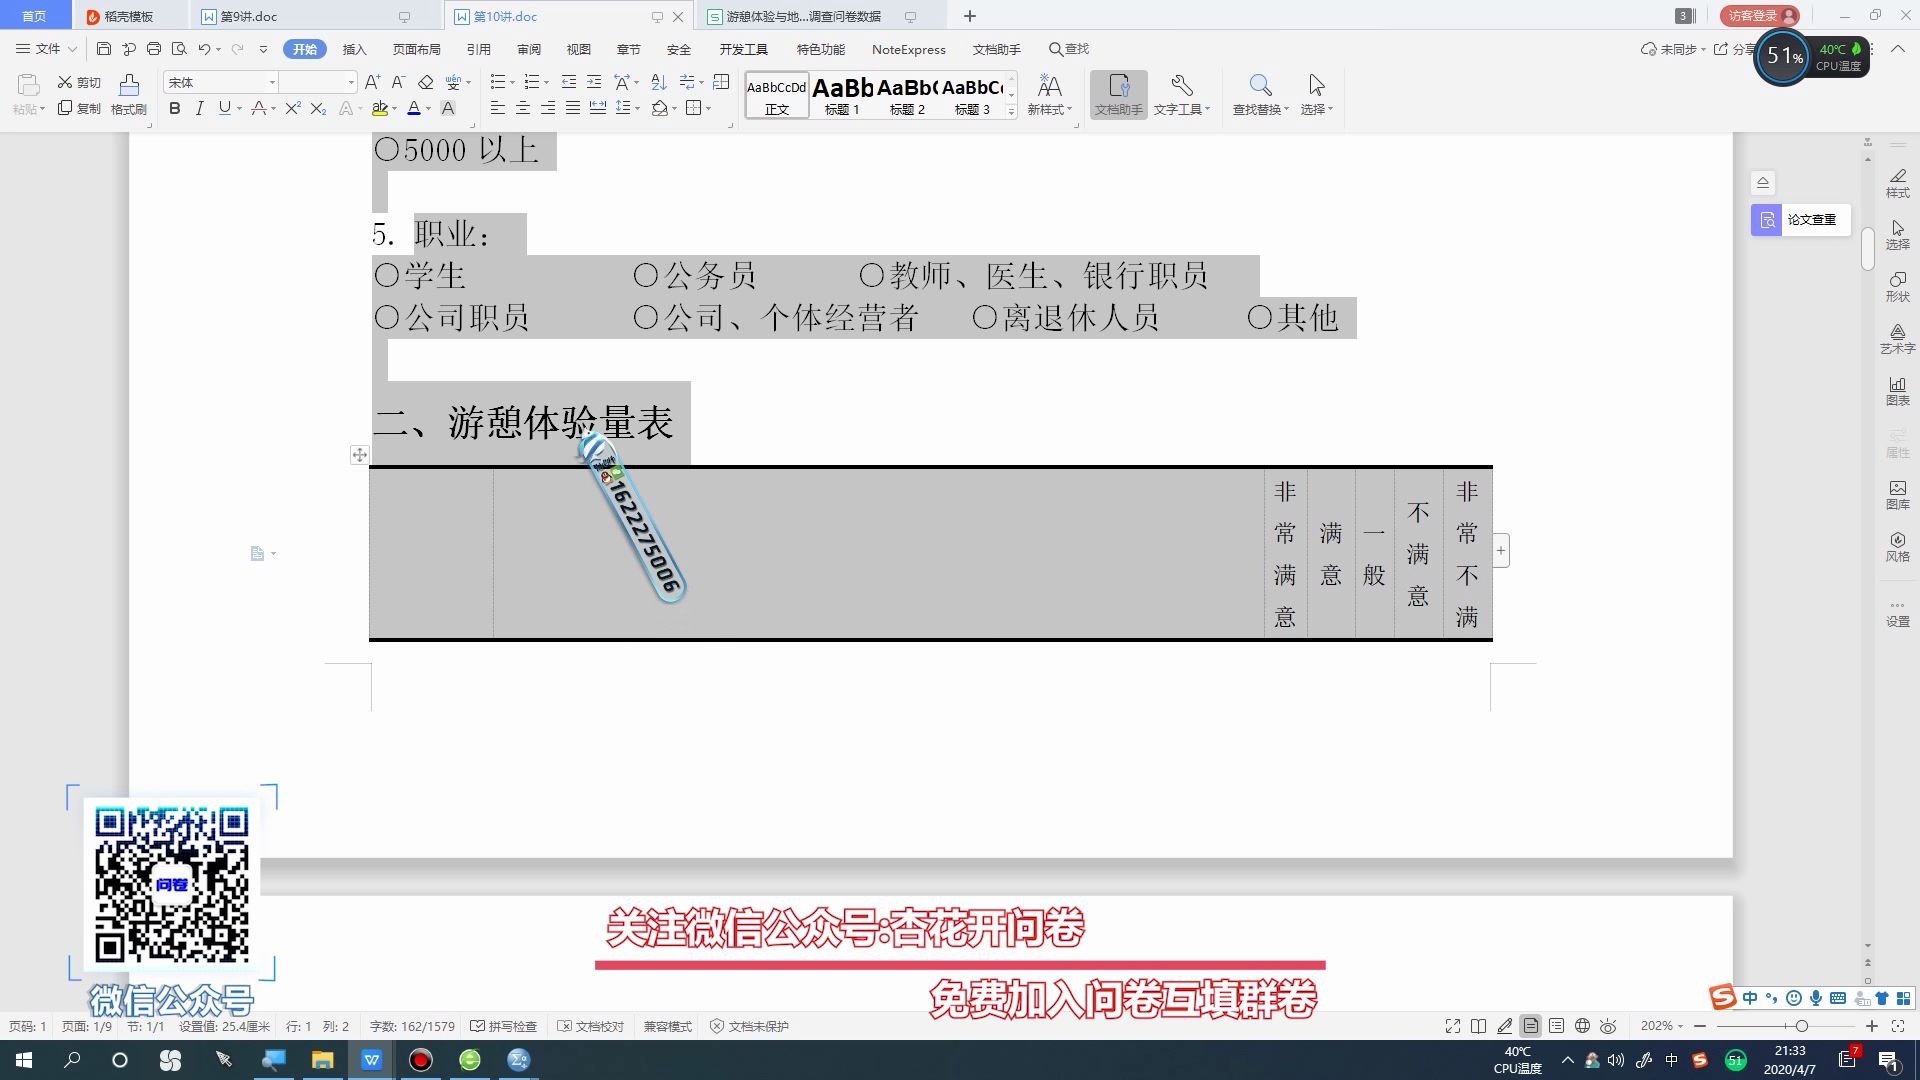Viewport: 1920px width, 1080px height.
Task: Toggle Underline formatting
Action: click(x=224, y=108)
